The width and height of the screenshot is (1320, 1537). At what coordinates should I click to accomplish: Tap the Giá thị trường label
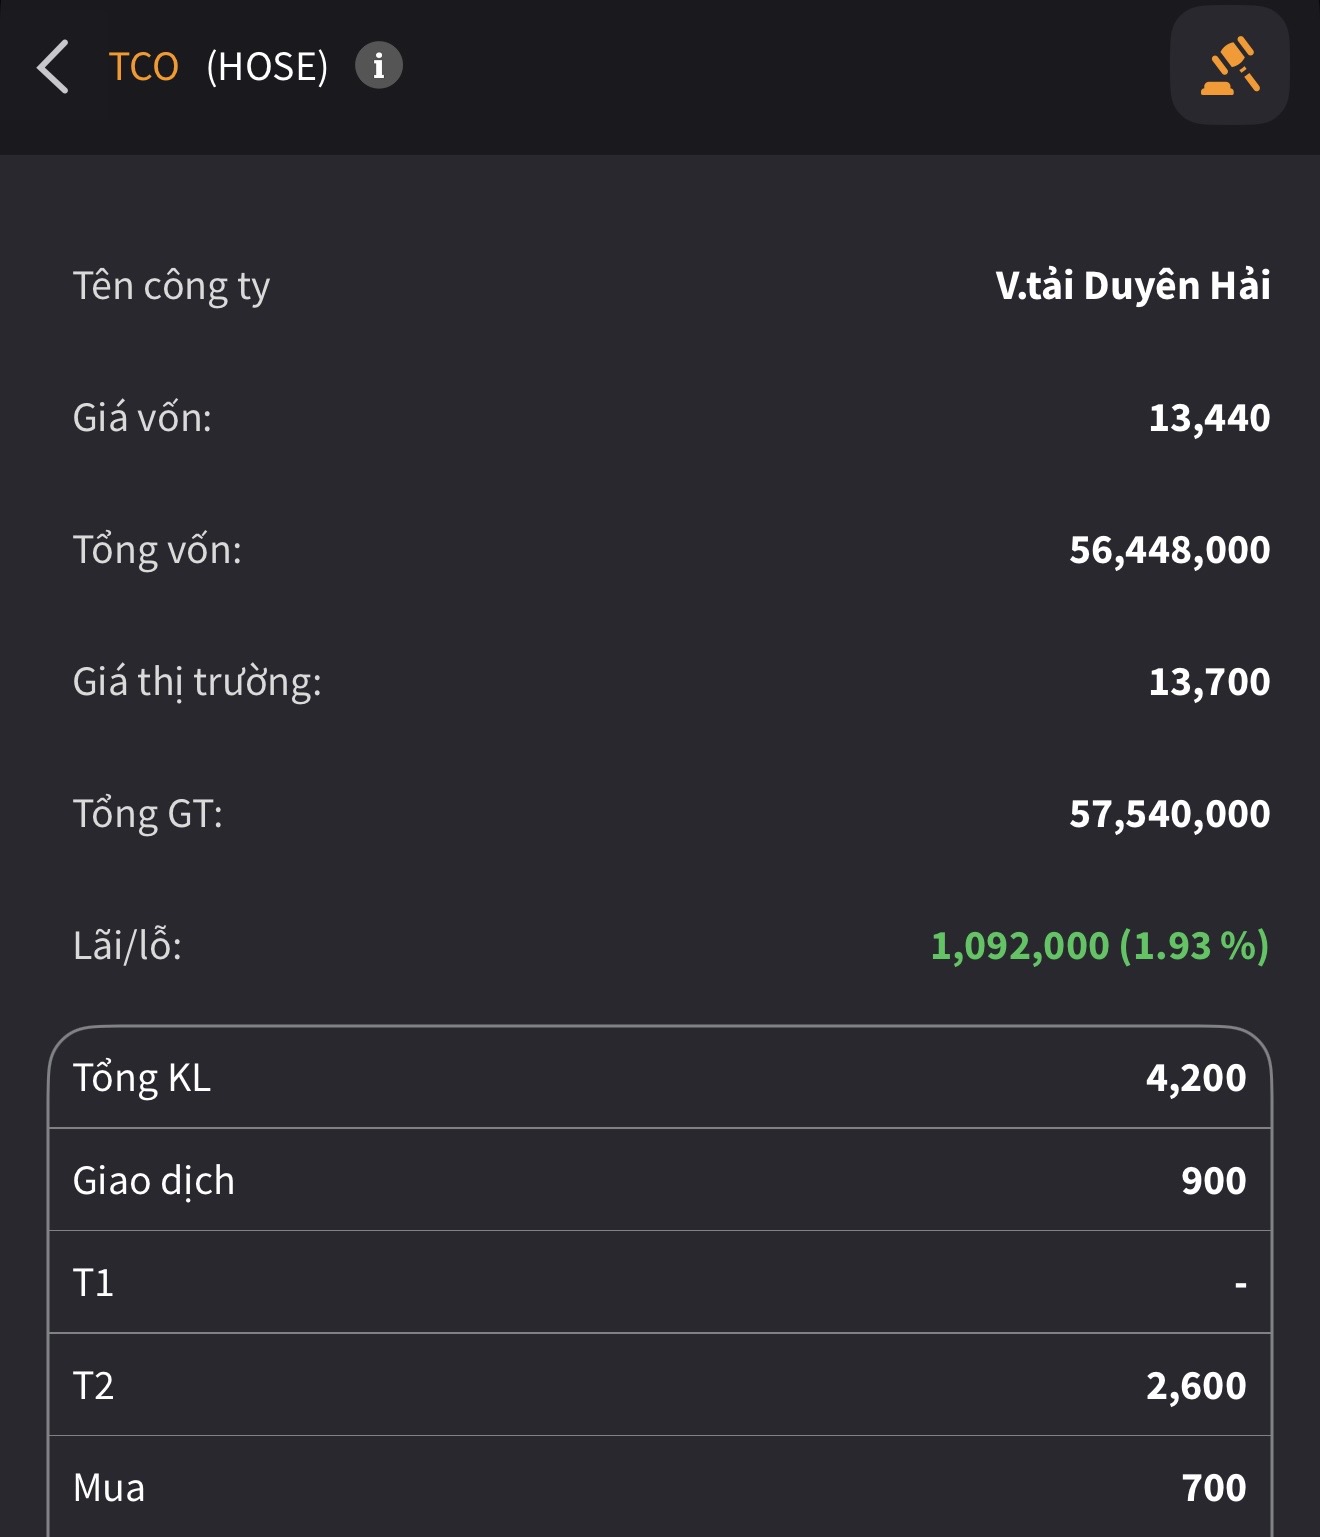pos(197,682)
